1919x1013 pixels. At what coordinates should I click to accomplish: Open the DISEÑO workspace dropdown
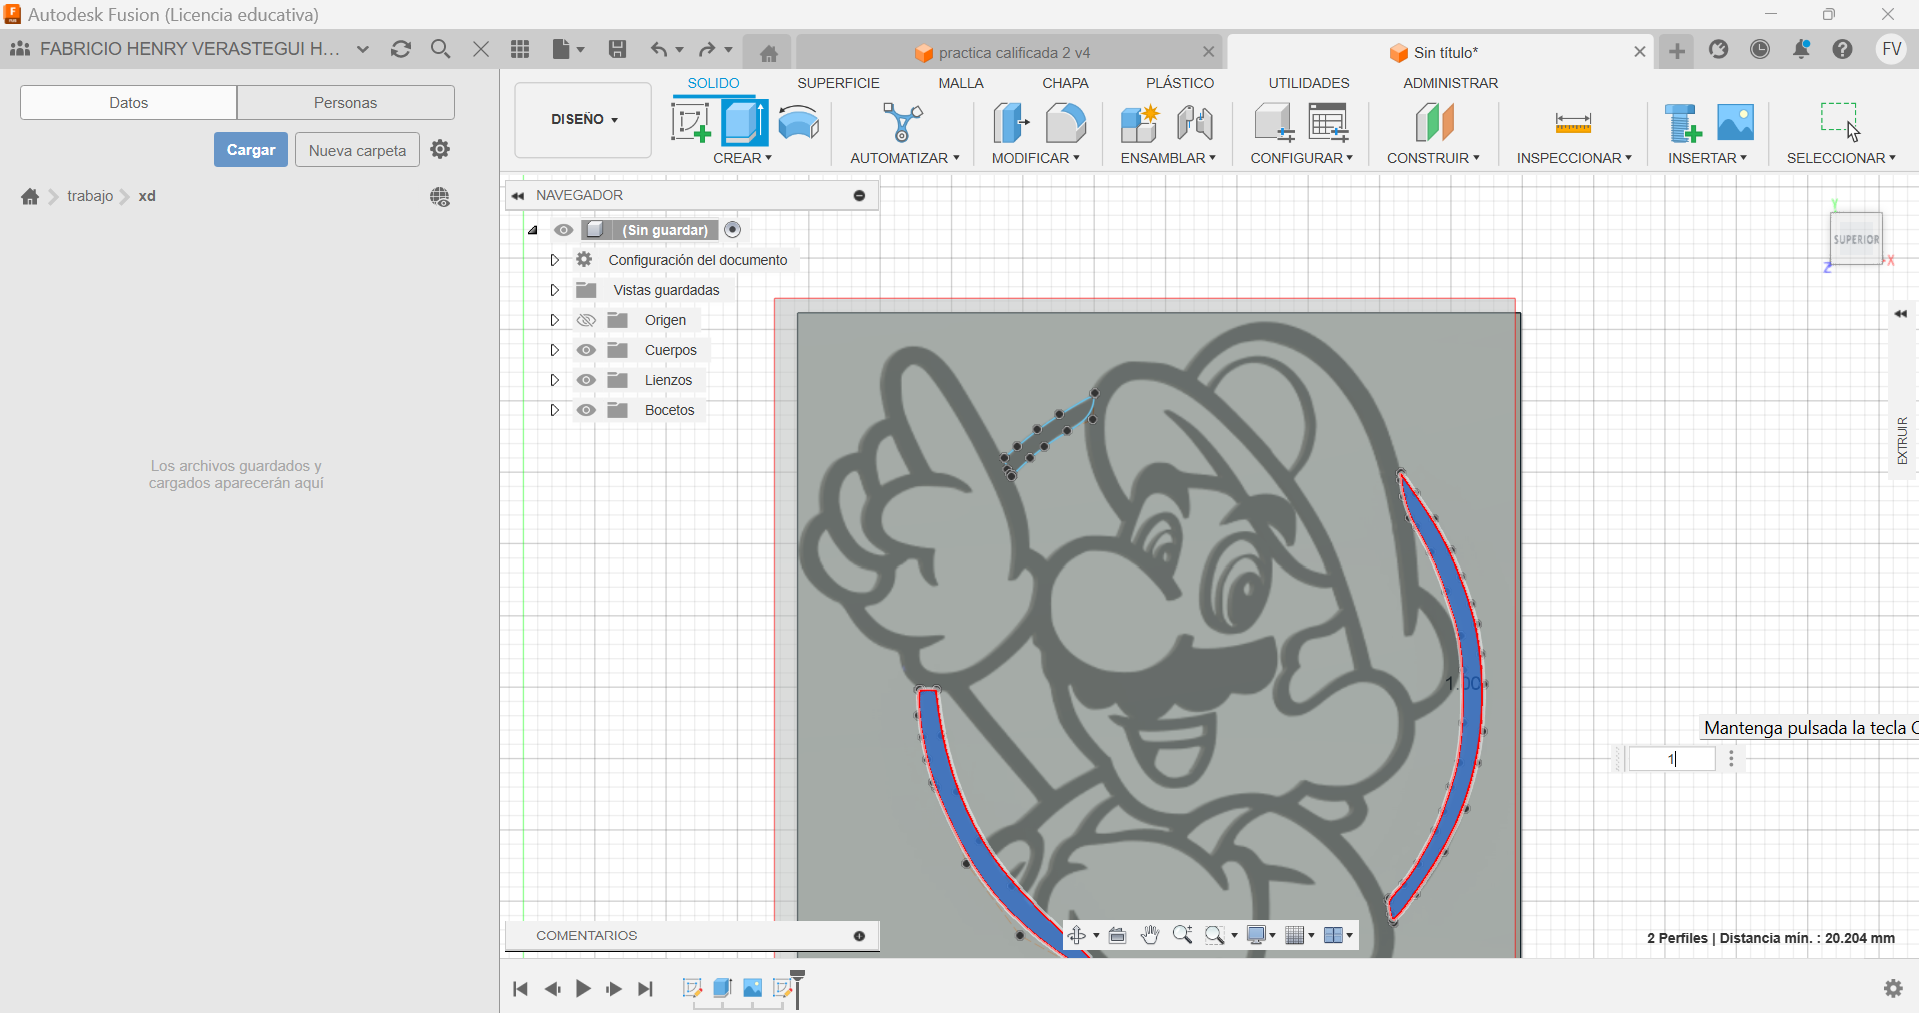click(584, 119)
